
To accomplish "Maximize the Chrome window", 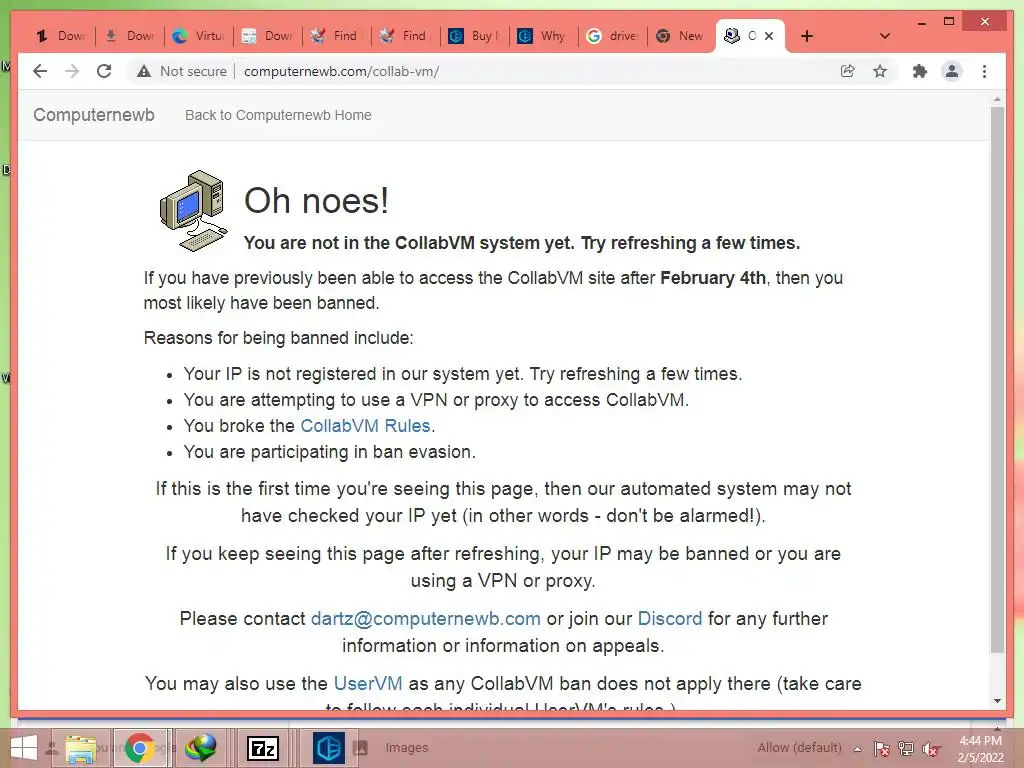I will click(x=949, y=22).
